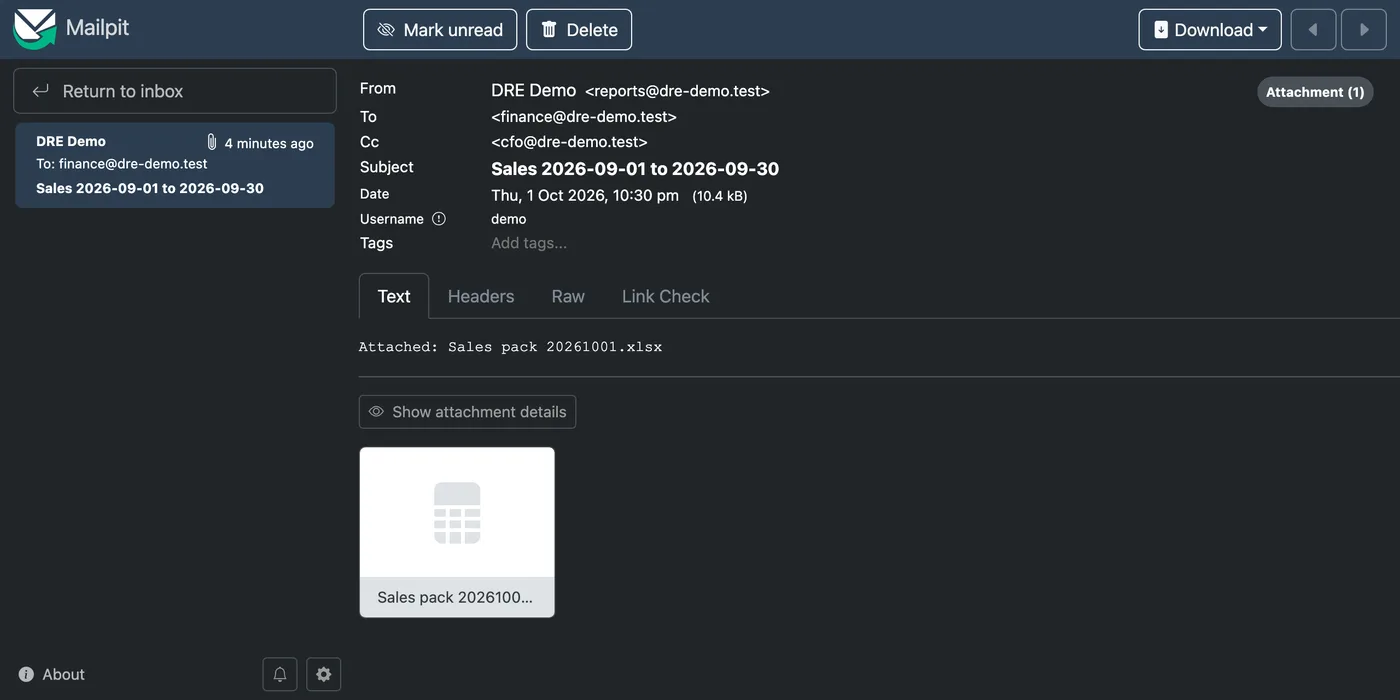Open the About link
Viewport: 1400px width, 700px height.
click(52, 675)
